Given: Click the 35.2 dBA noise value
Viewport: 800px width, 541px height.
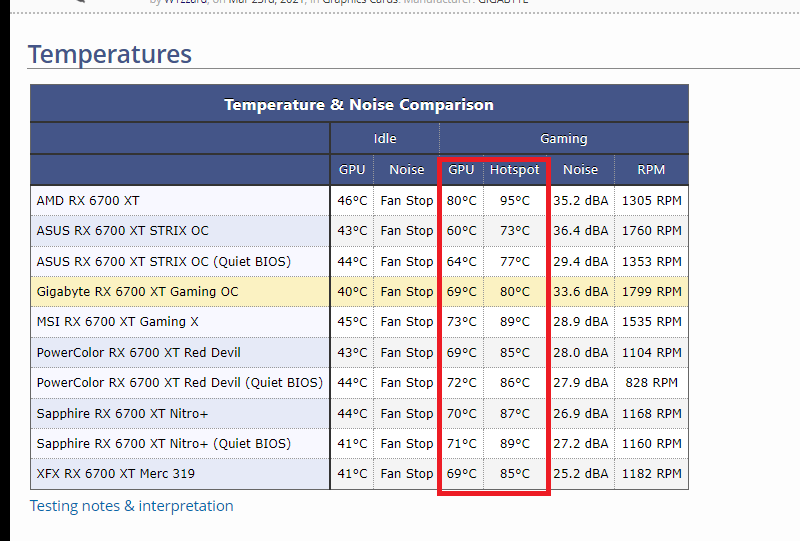Looking at the screenshot, I should [x=581, y=201].
